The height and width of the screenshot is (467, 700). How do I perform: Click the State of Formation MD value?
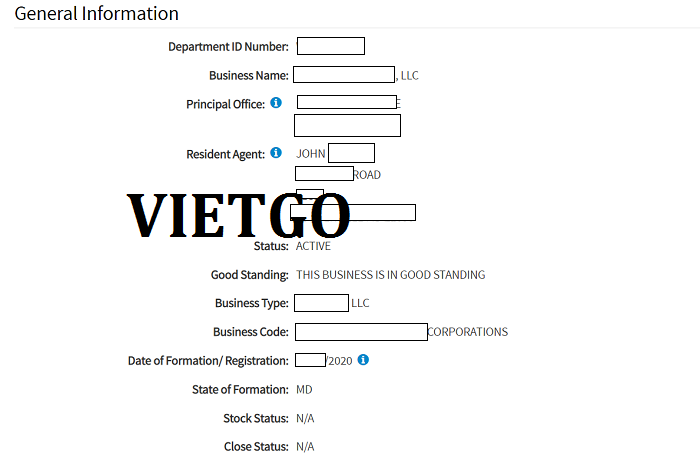[x=304, y=390]
